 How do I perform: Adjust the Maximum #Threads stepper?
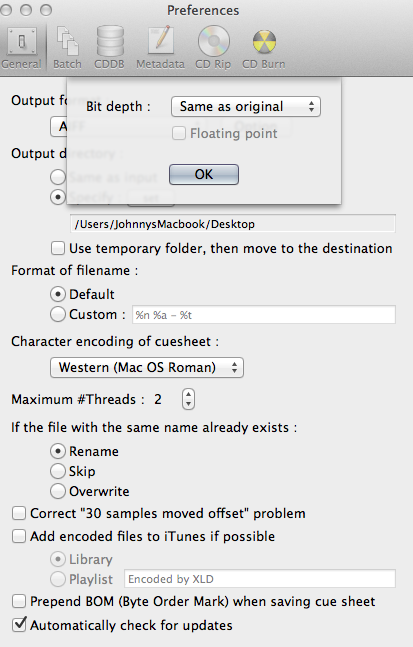pyautogui.click(x=188, y=399)
